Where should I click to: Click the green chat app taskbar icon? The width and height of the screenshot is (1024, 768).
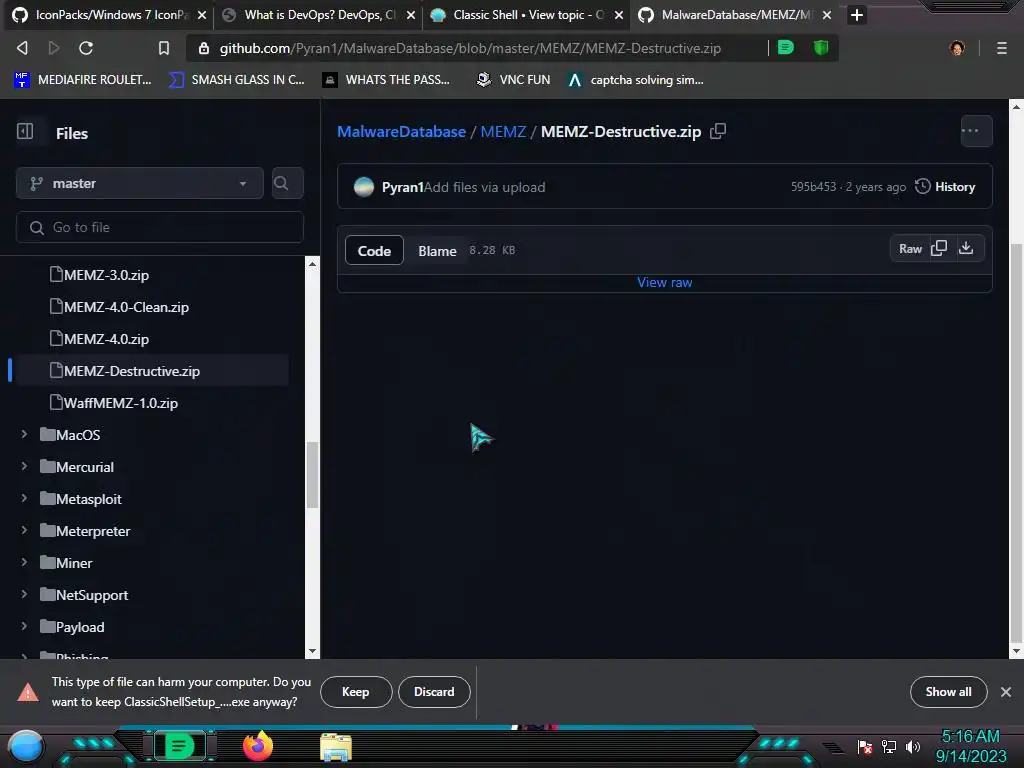pyautogui.click(x=180, y=746)
